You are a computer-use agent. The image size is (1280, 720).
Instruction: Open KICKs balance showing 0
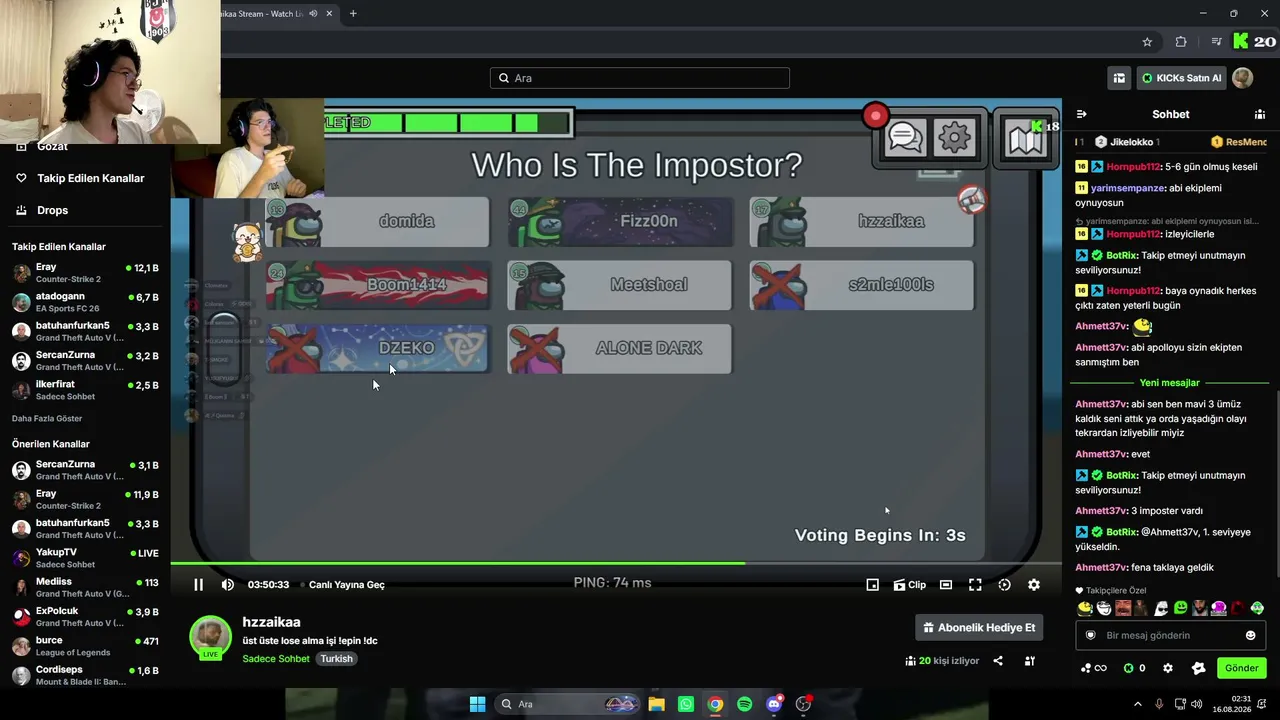1134,668
